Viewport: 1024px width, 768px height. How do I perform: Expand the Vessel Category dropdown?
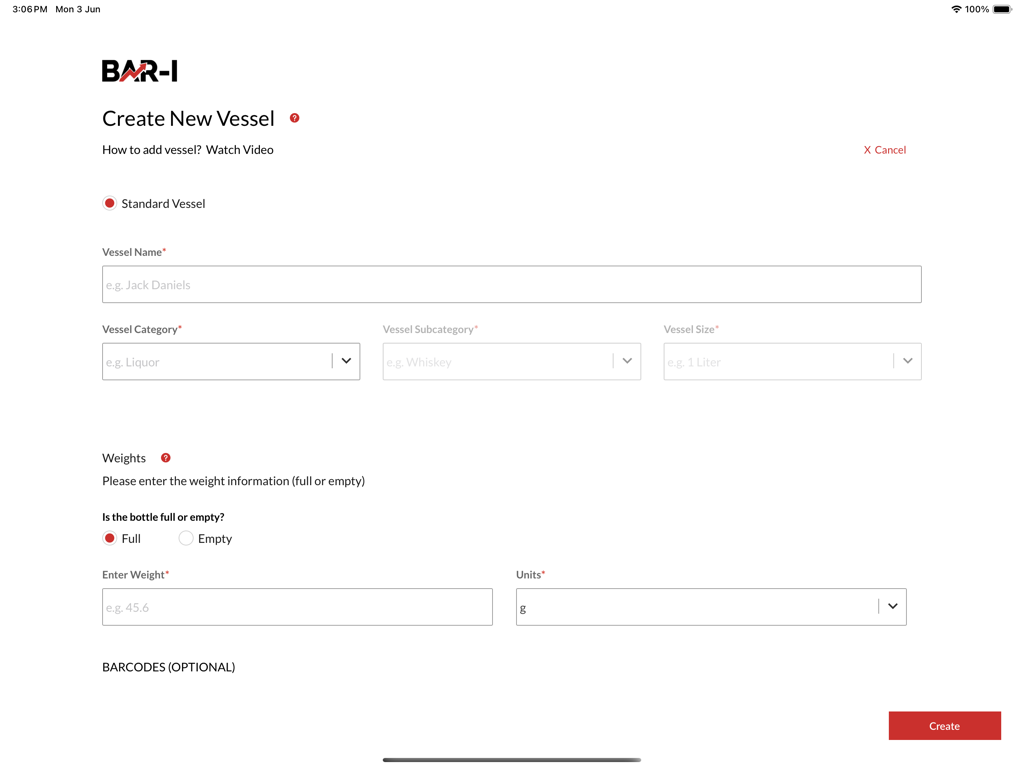click(346, 361)
